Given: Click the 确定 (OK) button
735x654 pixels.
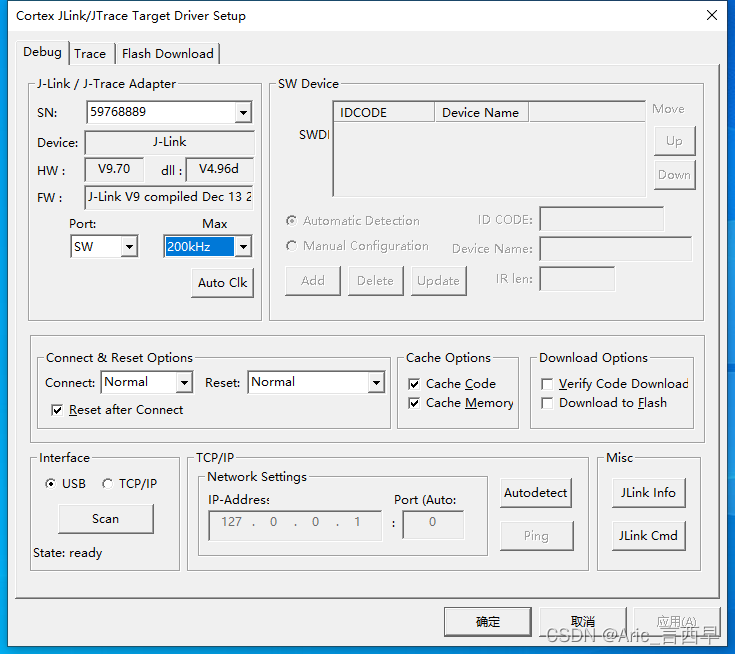Looking at the screenshot, I should pyautogui.click(x=488, y=622).
